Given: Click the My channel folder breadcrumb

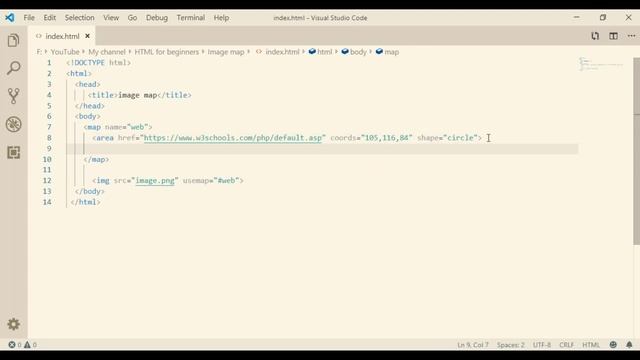Looking at the screenshot, I should tap(107, 52).
